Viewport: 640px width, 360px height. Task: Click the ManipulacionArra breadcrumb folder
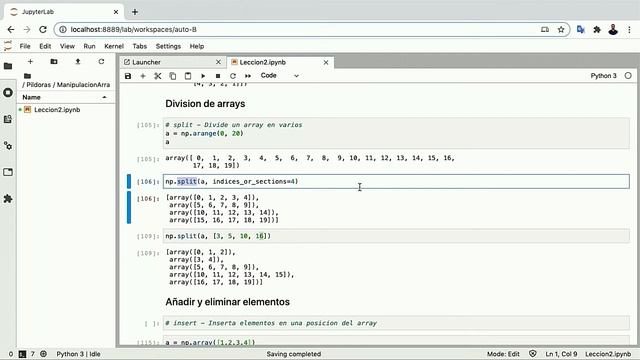(x=83, y=85)
